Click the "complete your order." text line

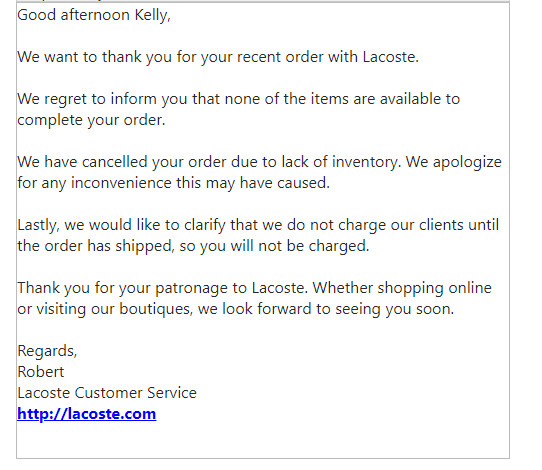point(91,120)
